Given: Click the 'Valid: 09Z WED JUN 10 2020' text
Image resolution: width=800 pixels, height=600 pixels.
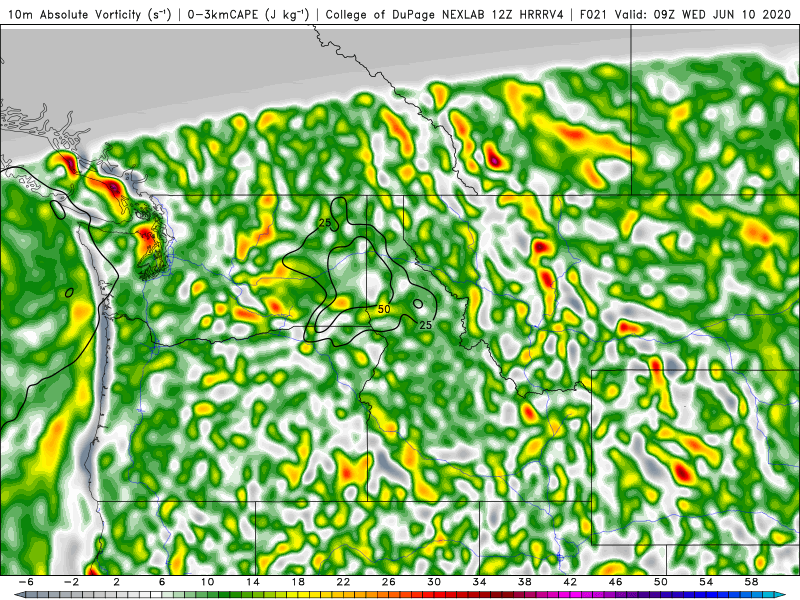Looking at the screenshot, I should point(703,14).
